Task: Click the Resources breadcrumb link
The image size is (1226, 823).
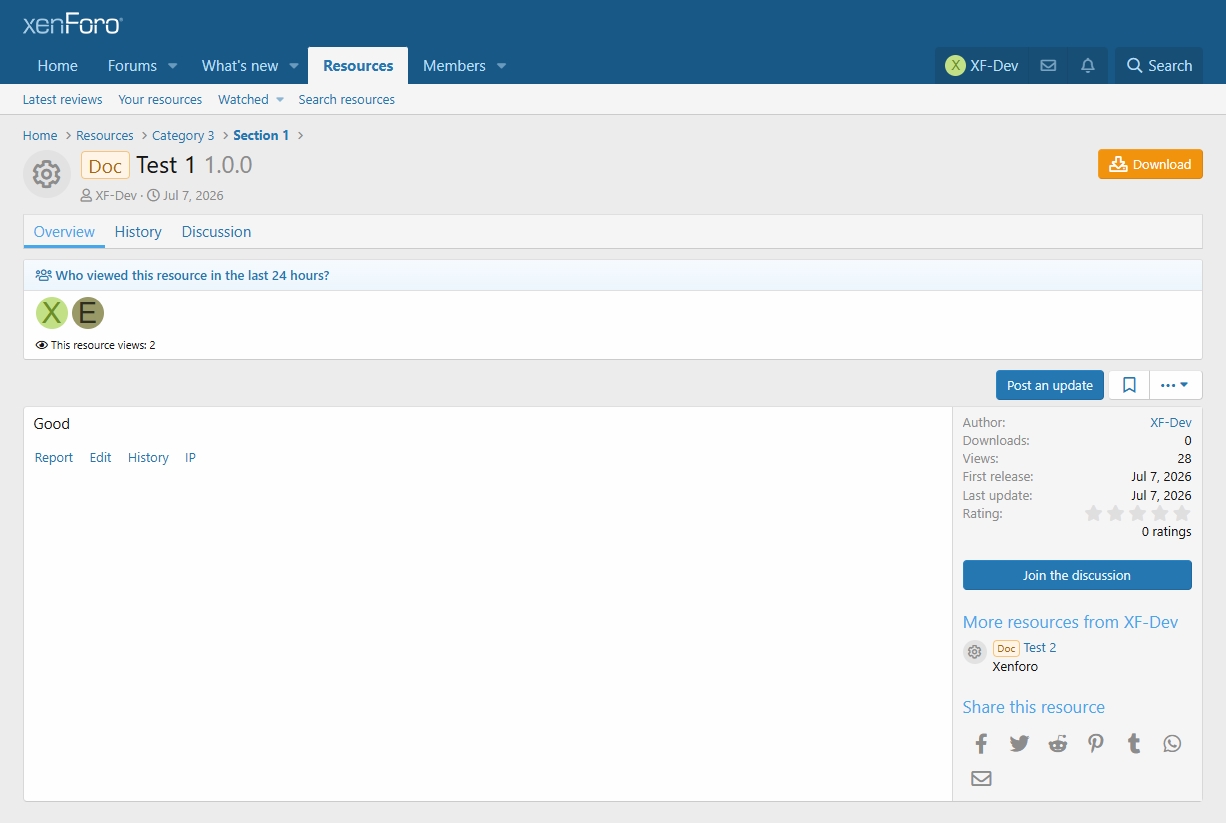Action: click(105, 135)
